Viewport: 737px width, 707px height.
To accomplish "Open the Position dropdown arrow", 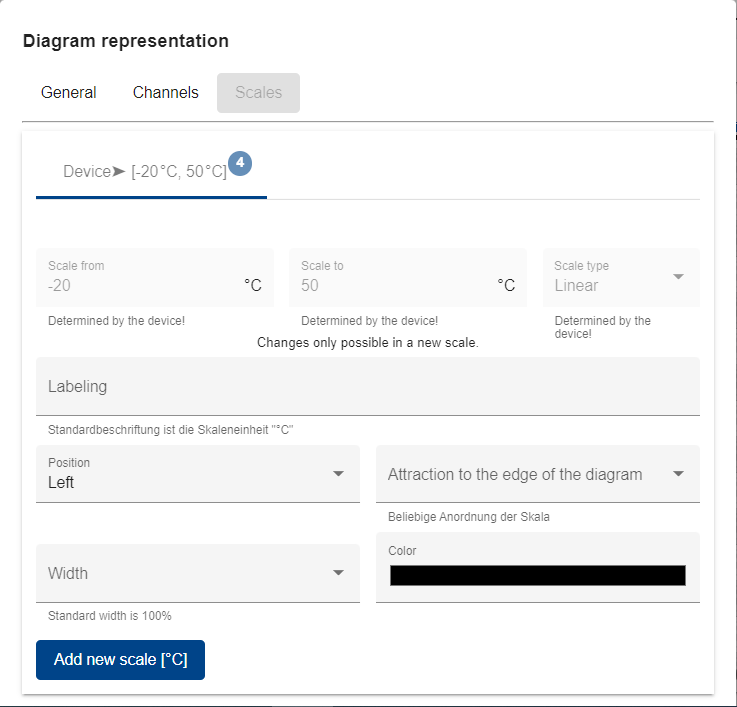I will tap(338, 473).
